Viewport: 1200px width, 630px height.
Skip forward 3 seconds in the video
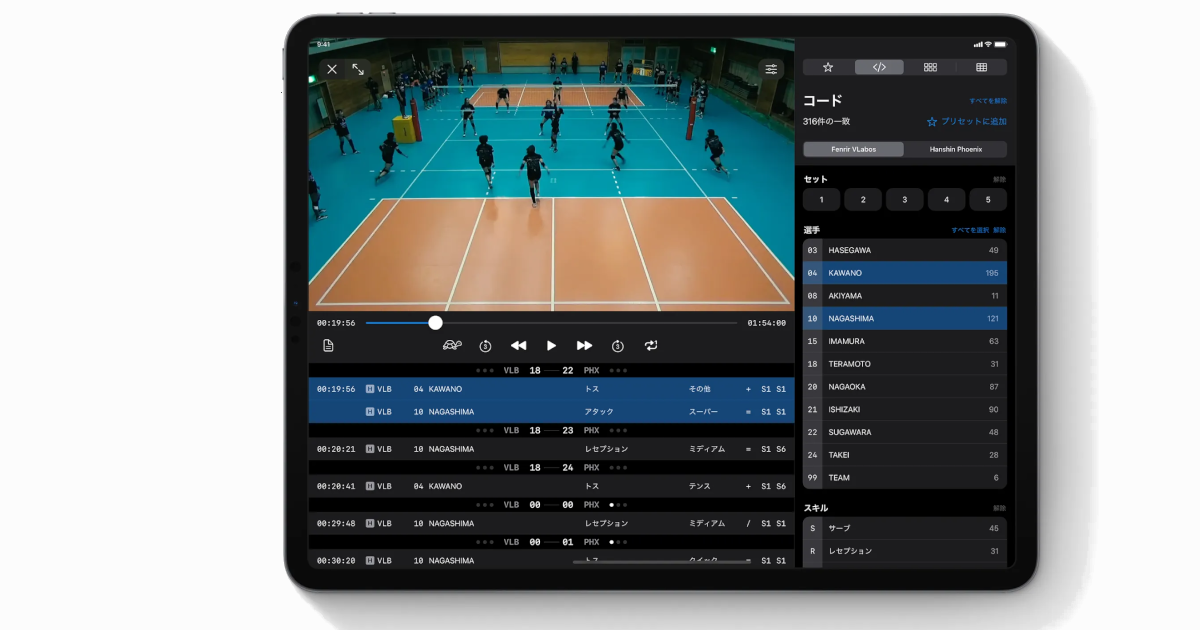pos(617,345)
